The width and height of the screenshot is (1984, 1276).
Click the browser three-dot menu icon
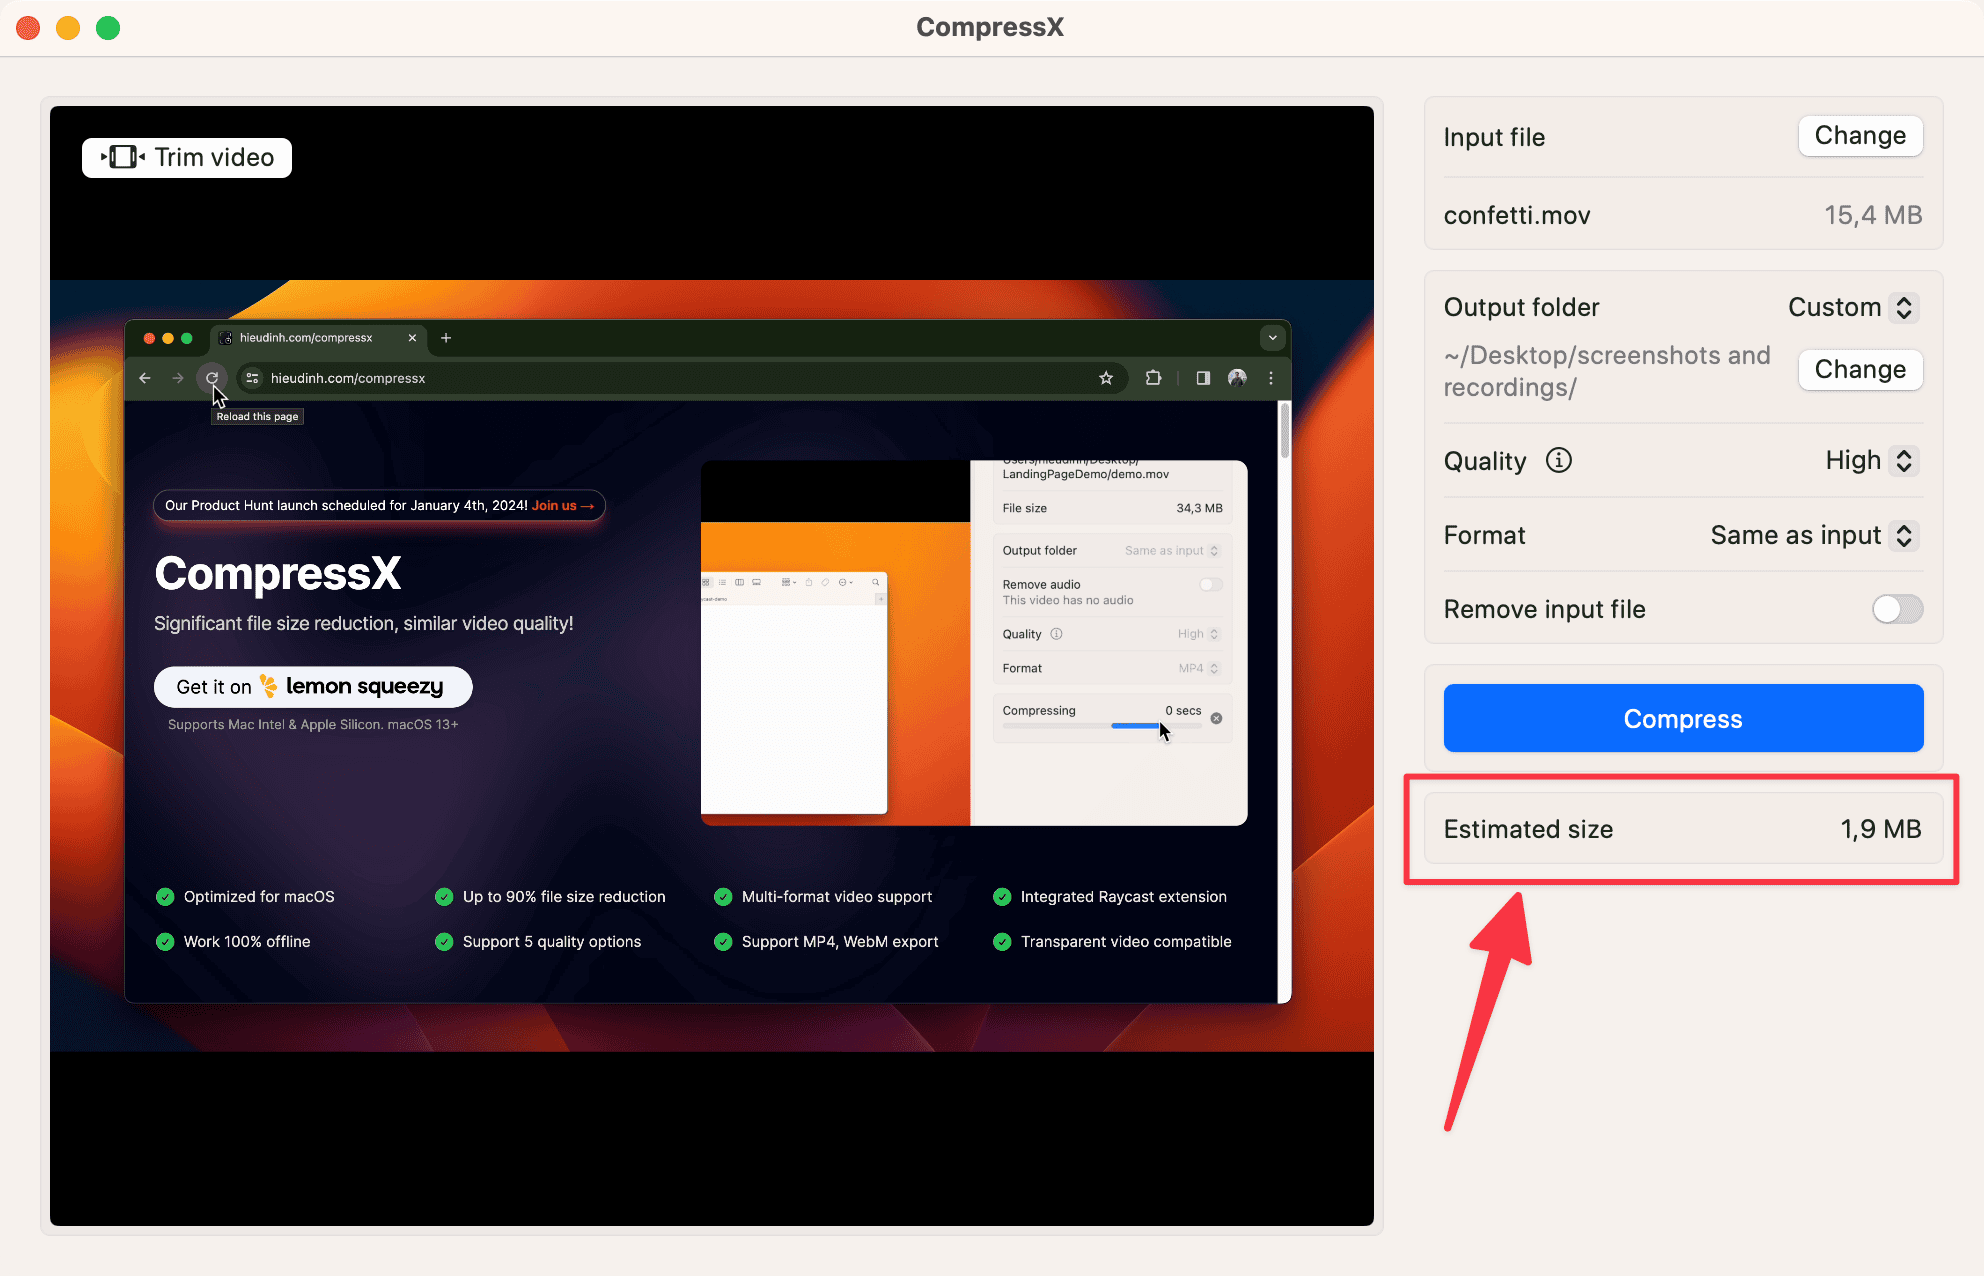(x=1271, y=378)
